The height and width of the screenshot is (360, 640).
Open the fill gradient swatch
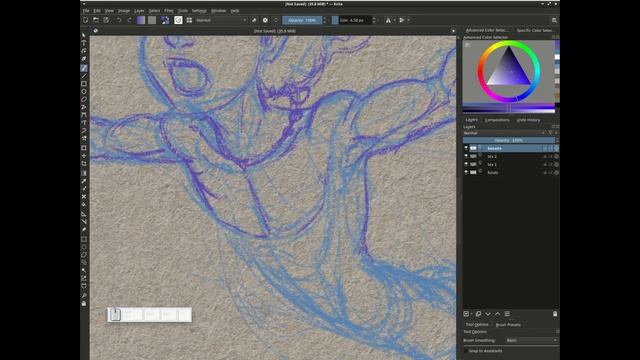pos(141,20)
